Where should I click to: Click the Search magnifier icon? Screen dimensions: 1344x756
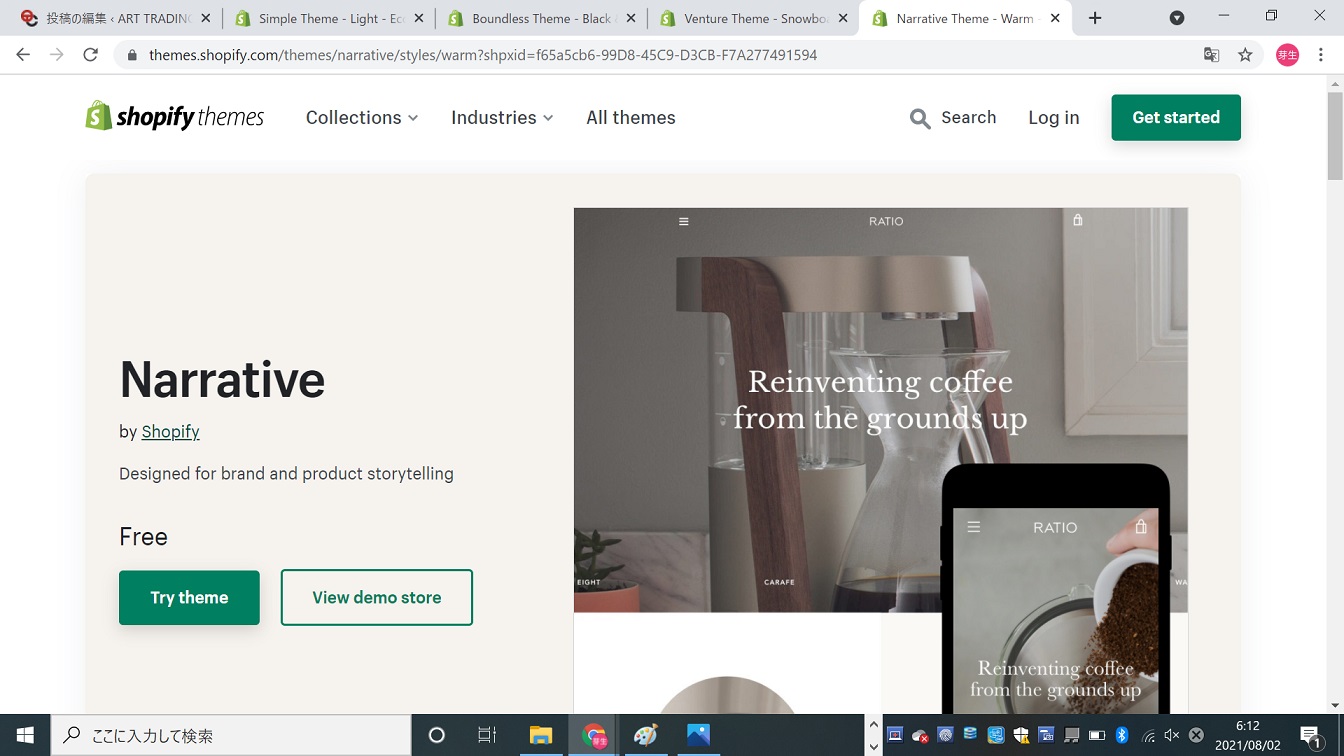(920, 119)
